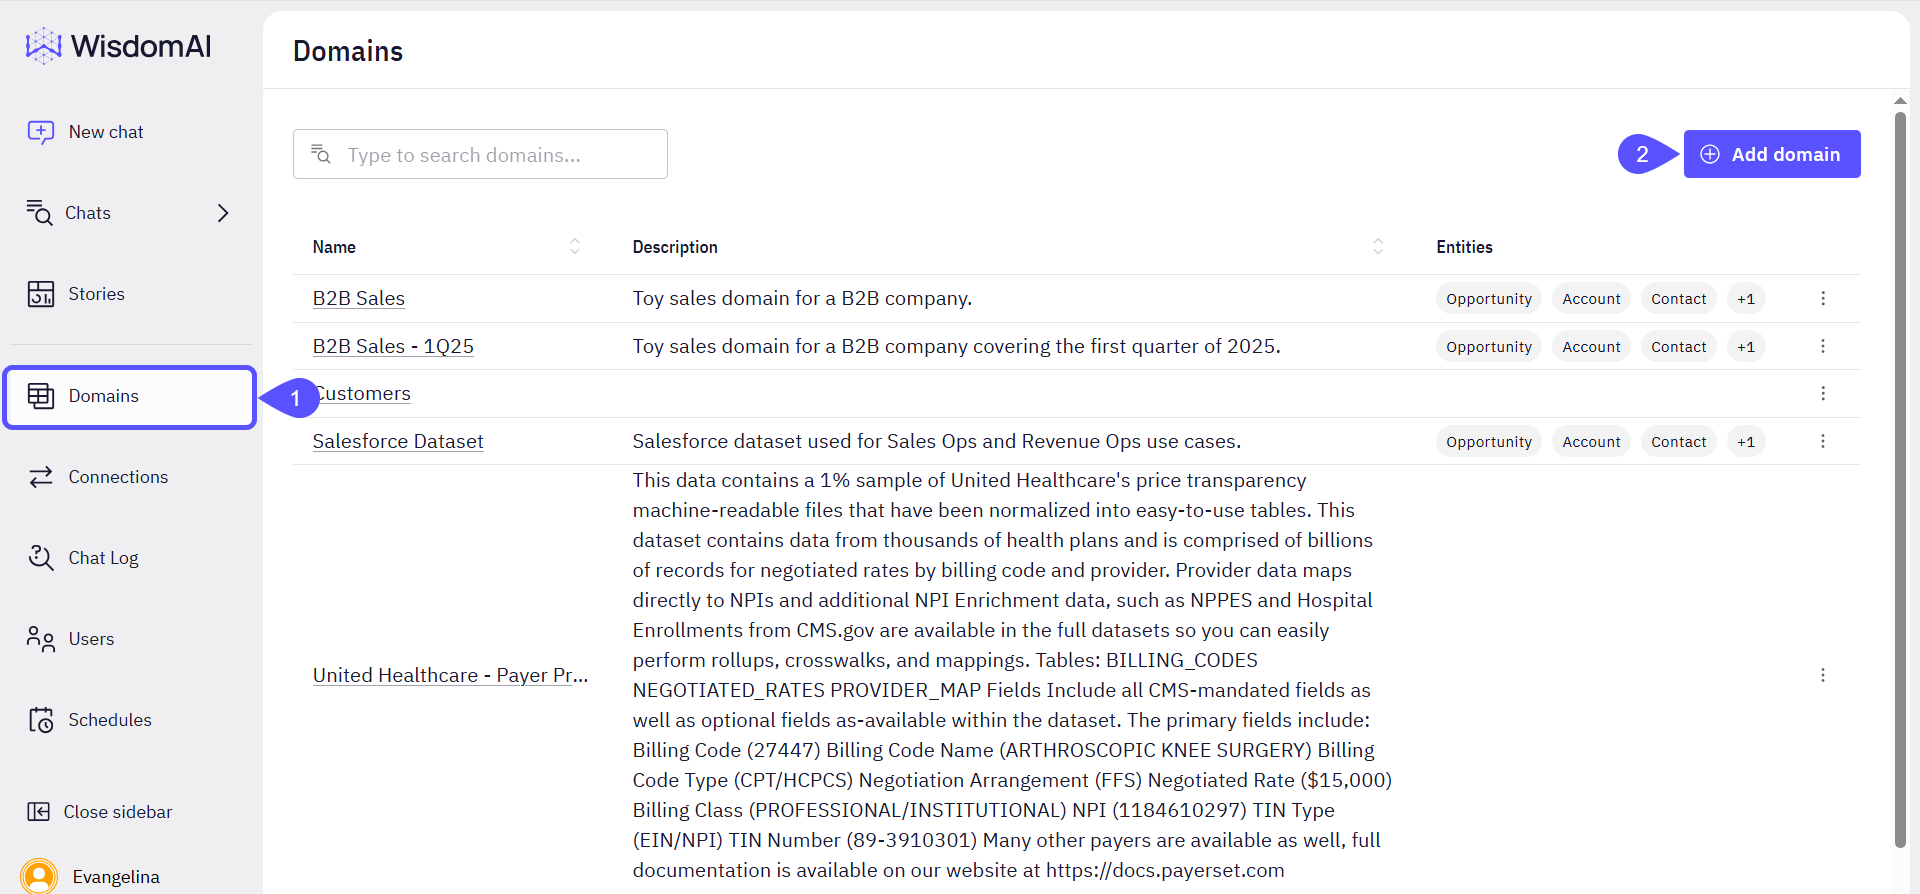Select the Domains sidebar item
The height and width of the screenshot is (894, 1920).
pos(130,397)
